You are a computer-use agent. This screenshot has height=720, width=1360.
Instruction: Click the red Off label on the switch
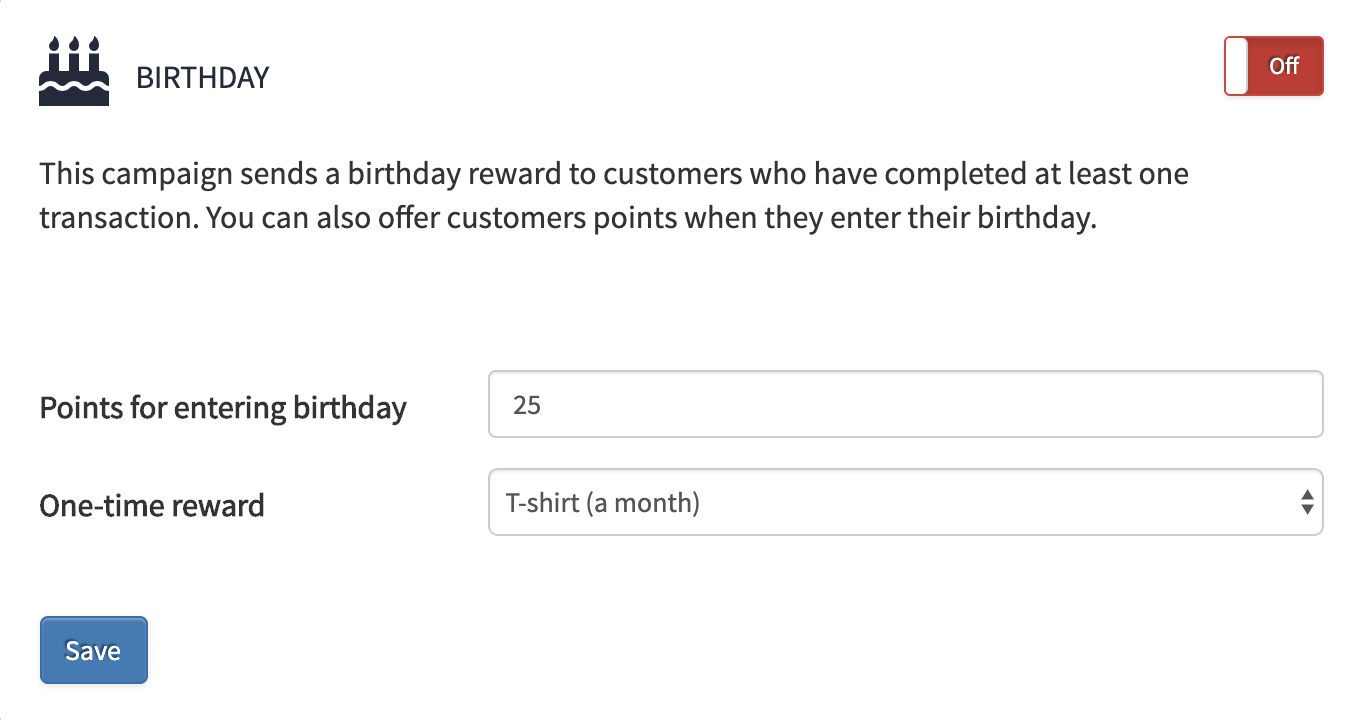(1284, 66)
